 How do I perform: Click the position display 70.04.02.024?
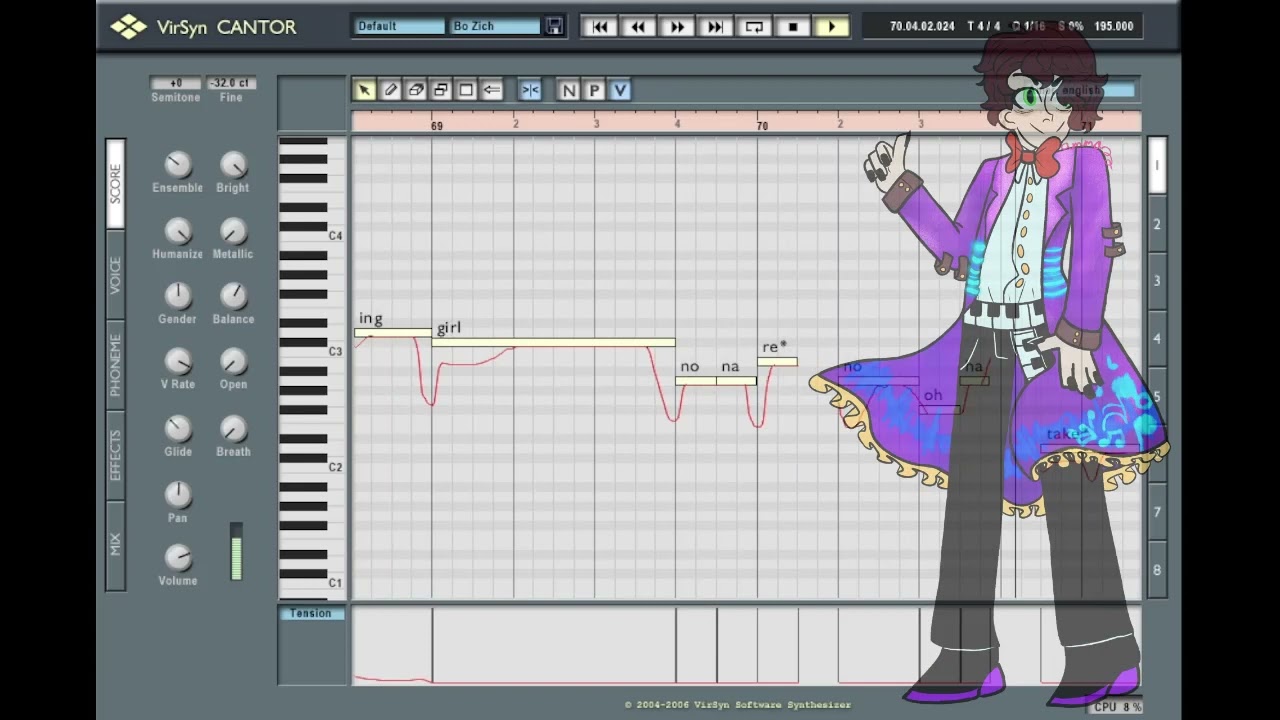pyautogui.click(x=922, y=27)
